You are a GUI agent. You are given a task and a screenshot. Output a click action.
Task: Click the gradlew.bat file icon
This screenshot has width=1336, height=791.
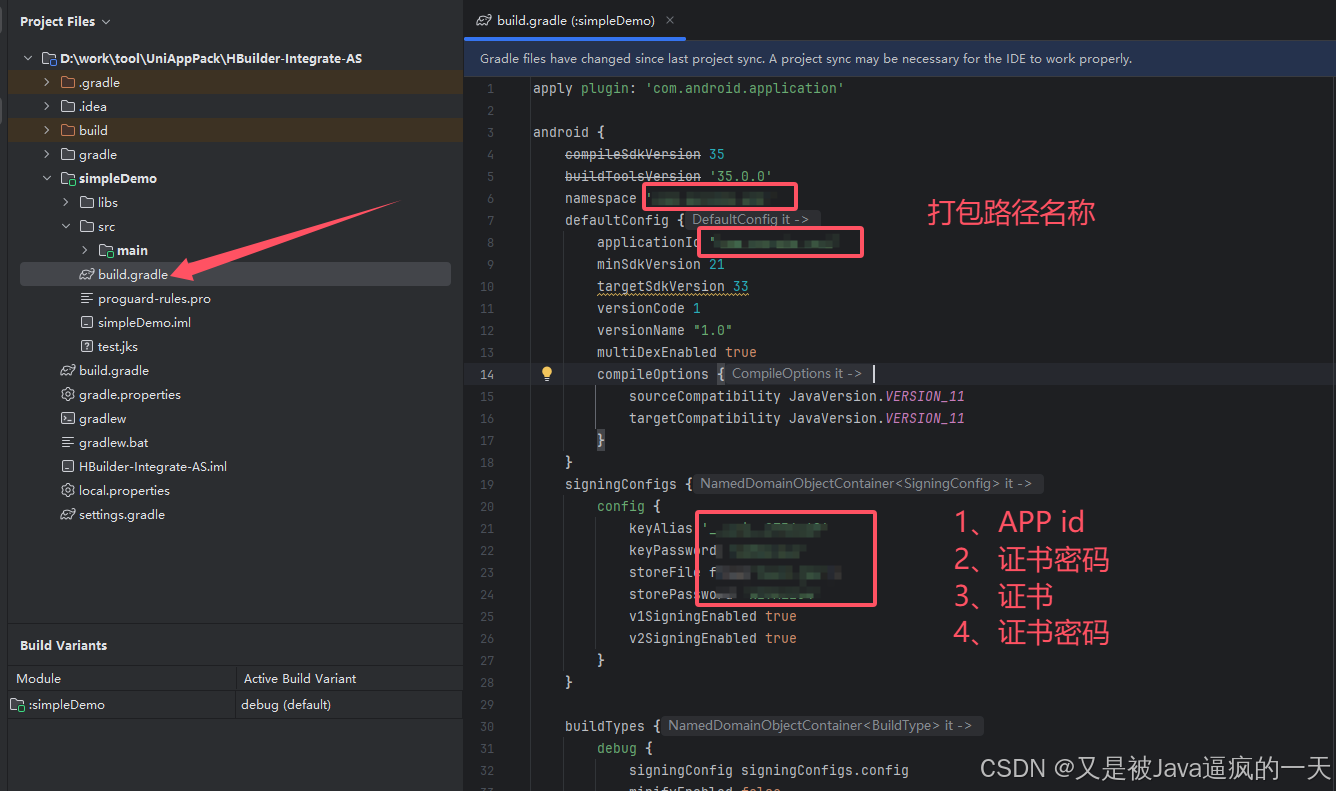(x=68, y=442)
